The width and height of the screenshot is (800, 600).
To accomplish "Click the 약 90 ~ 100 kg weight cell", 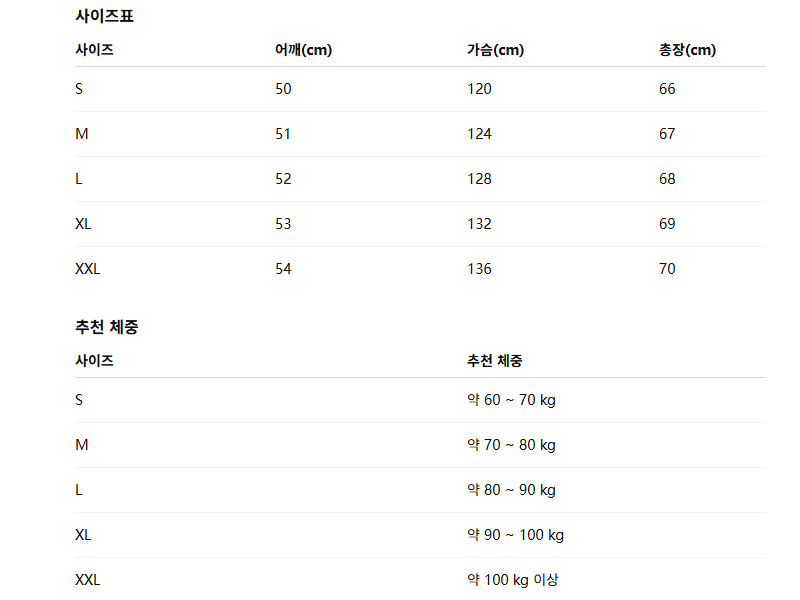I will pyautogui.click(x=515, y=535).
